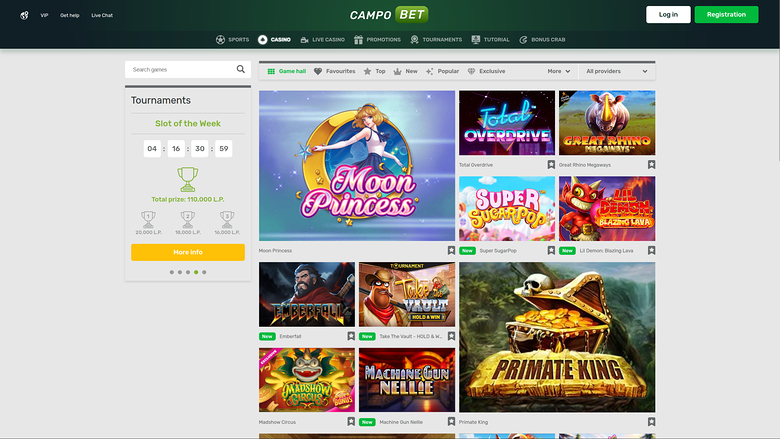Click the Registration button

tap(726, 14)
